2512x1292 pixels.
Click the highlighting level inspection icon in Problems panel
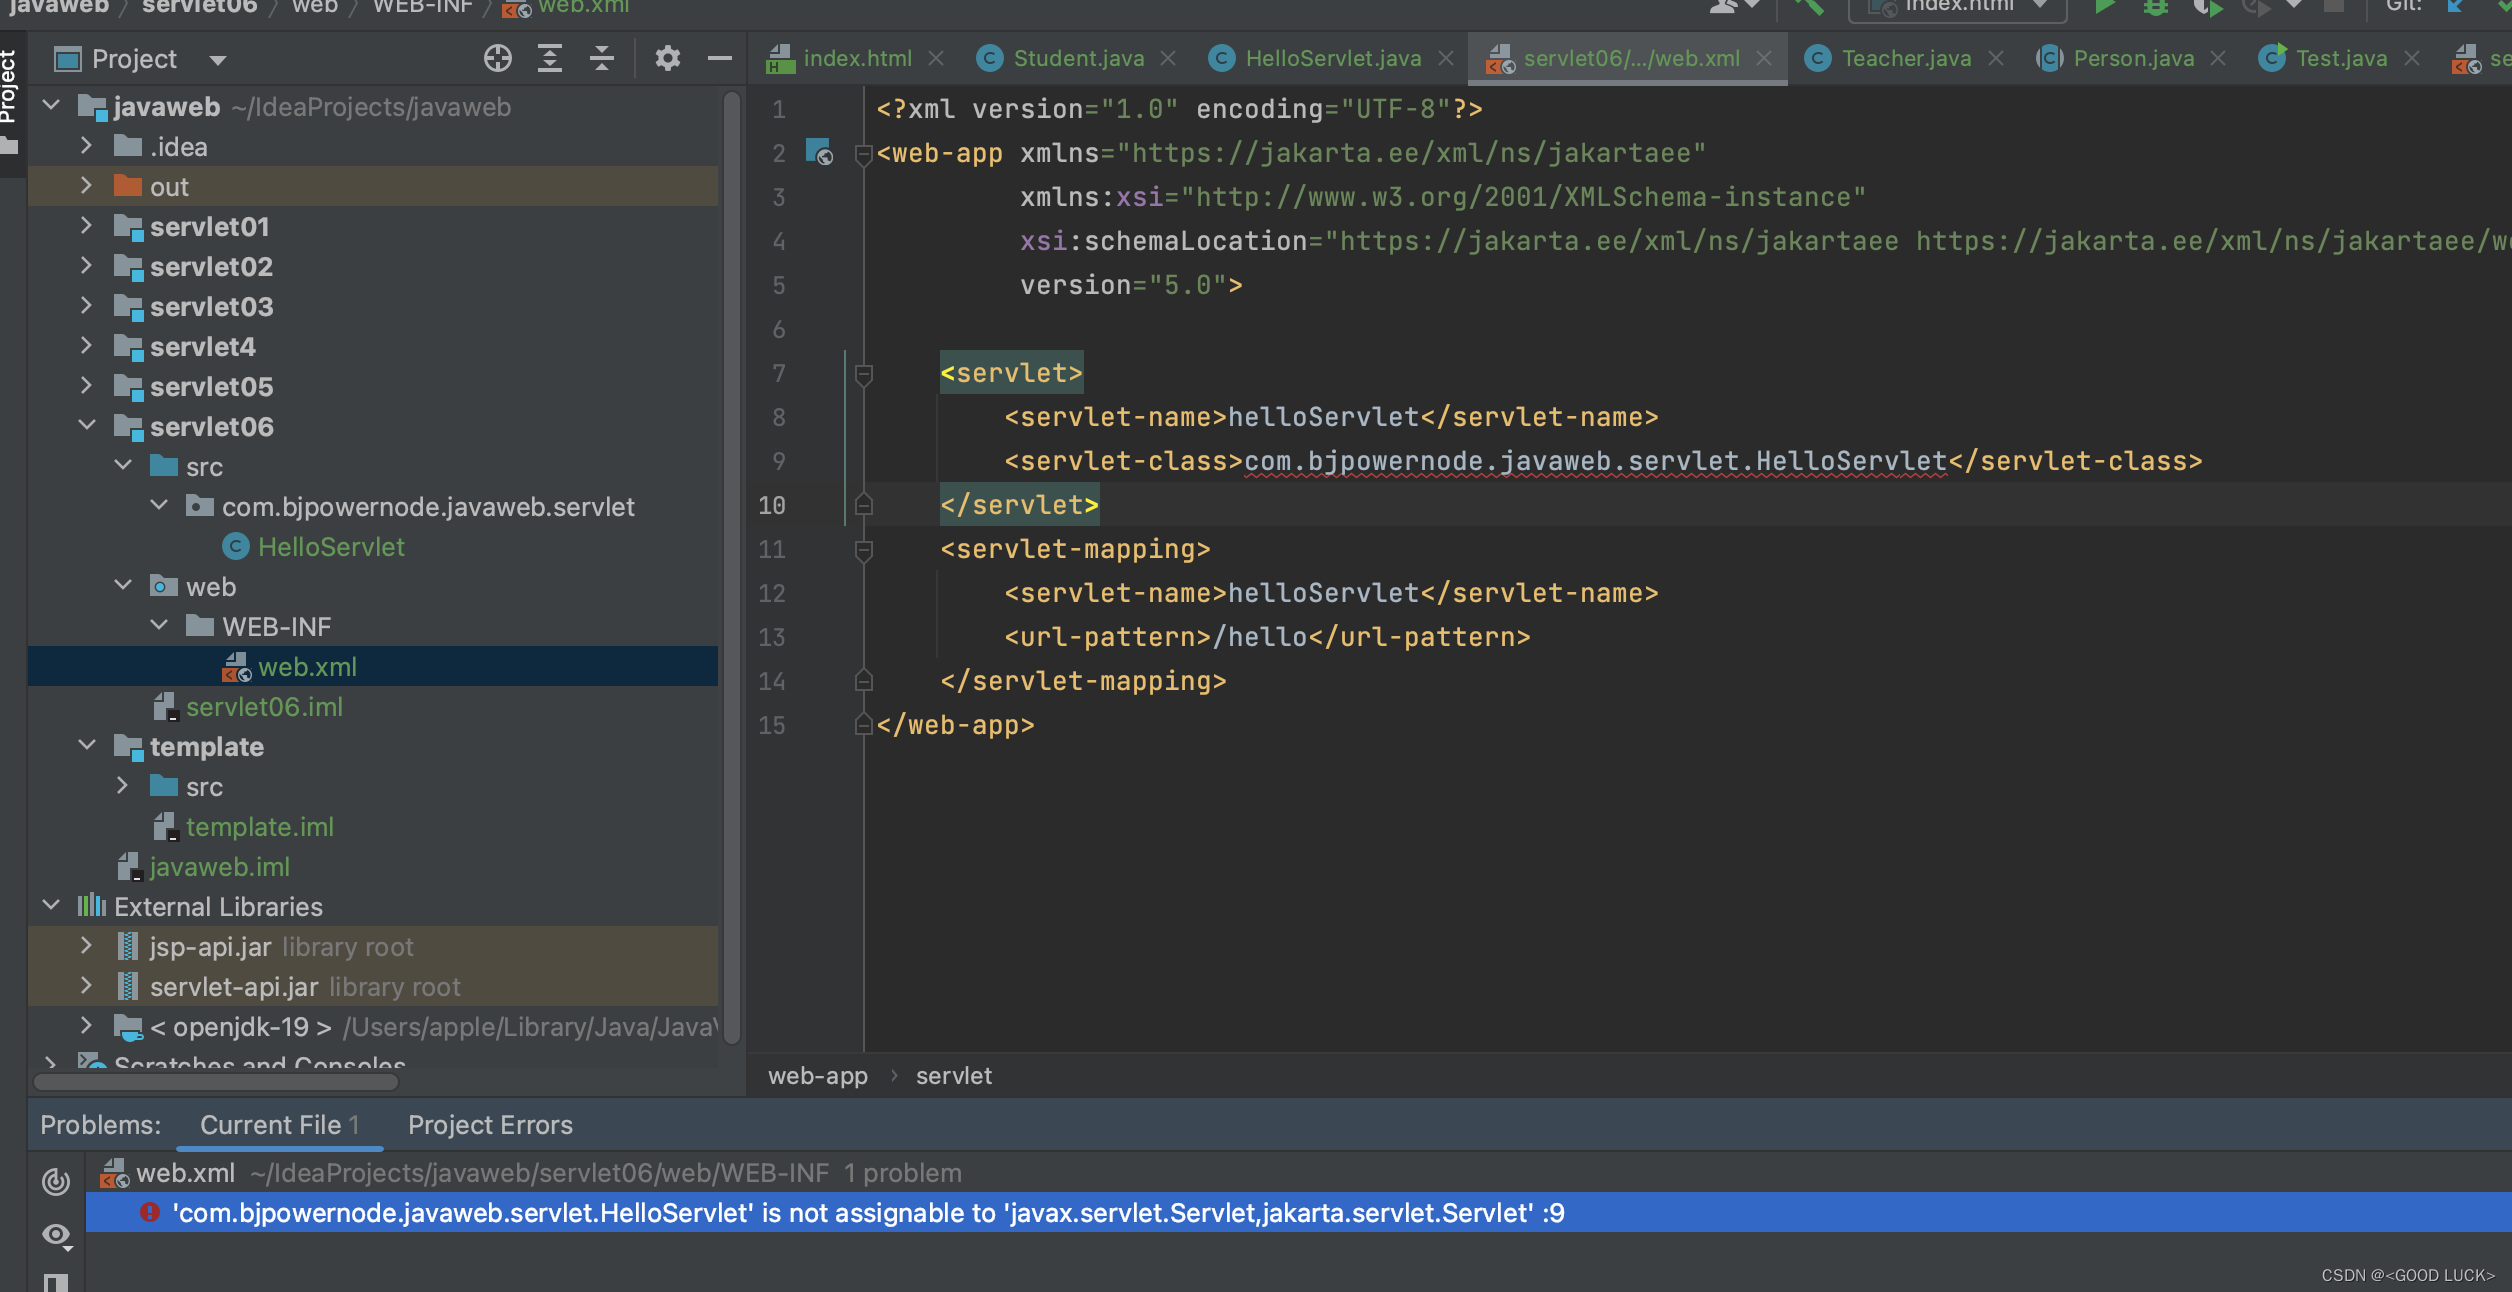[x=56, y=1181]
